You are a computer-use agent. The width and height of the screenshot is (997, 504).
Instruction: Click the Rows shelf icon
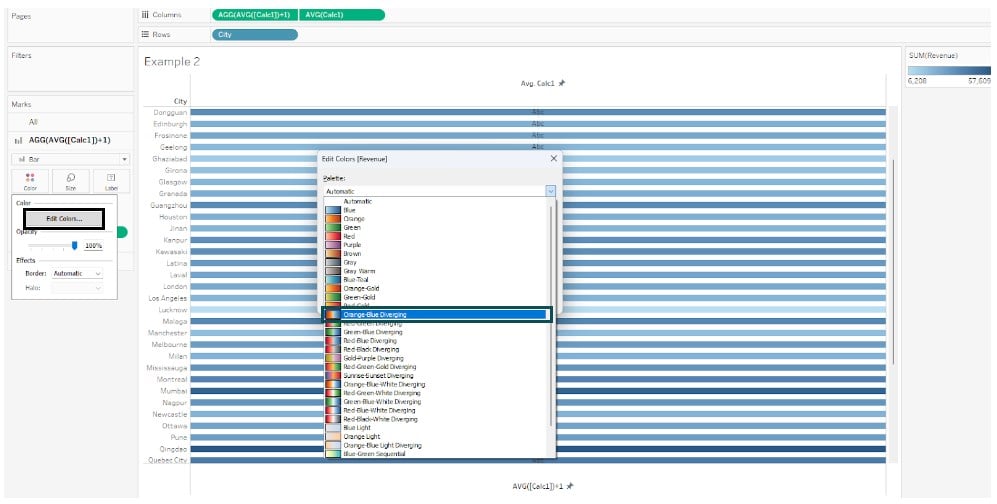click(x=145, y=34)
